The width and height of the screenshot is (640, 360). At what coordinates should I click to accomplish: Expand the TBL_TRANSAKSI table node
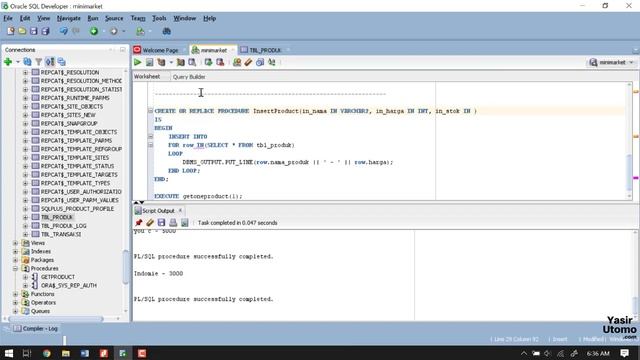[x=25, y=234]
